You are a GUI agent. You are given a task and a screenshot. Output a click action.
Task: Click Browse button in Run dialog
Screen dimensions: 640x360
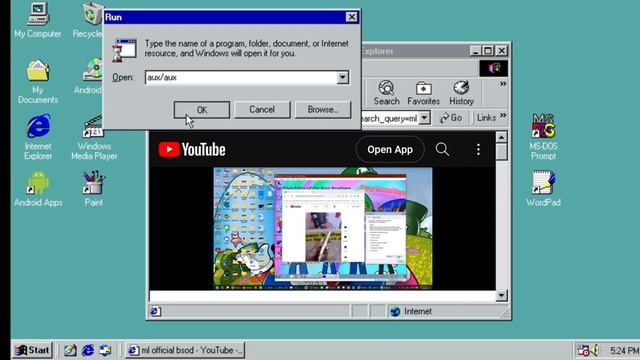[323, 109]
